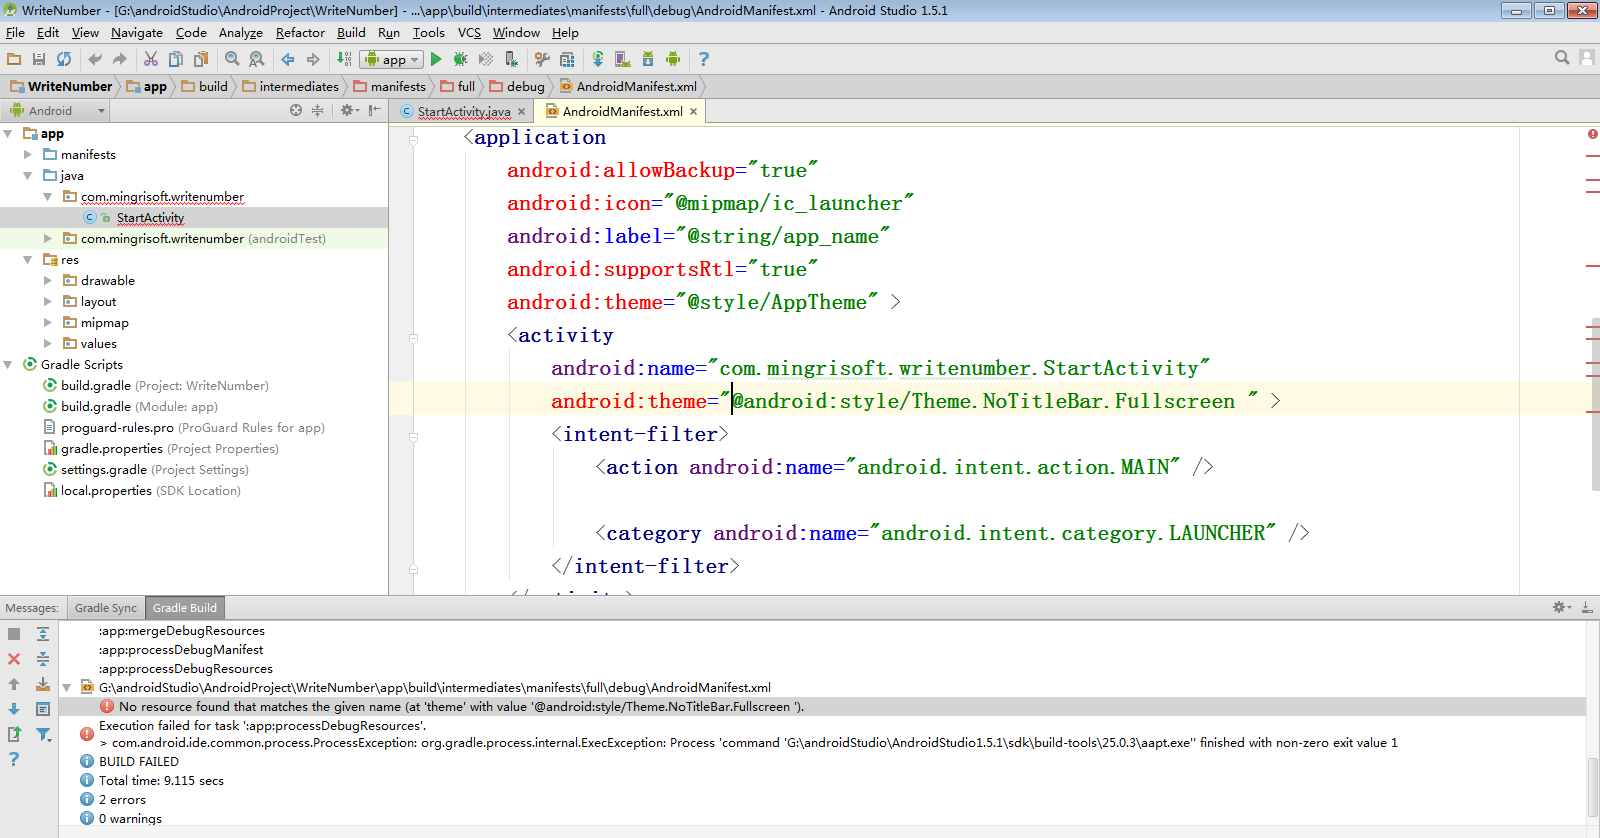Click the Copy icon in toolbar
The width and height of the screenshot is (1600, 838).
176,59
